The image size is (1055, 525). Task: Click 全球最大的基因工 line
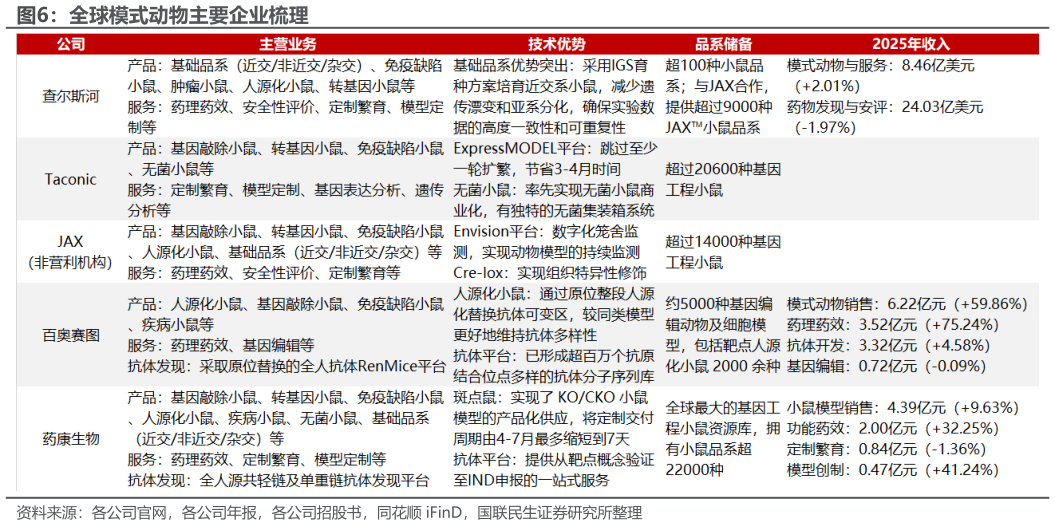coord(723,408)
